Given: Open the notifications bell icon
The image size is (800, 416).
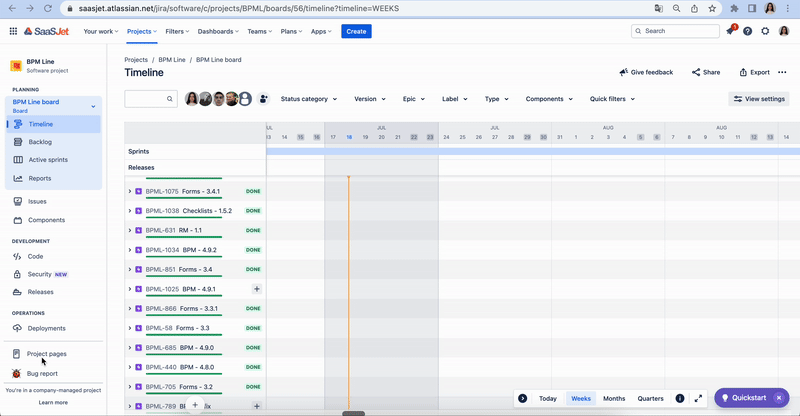Looking at the screenshot, I should (729, 31).
